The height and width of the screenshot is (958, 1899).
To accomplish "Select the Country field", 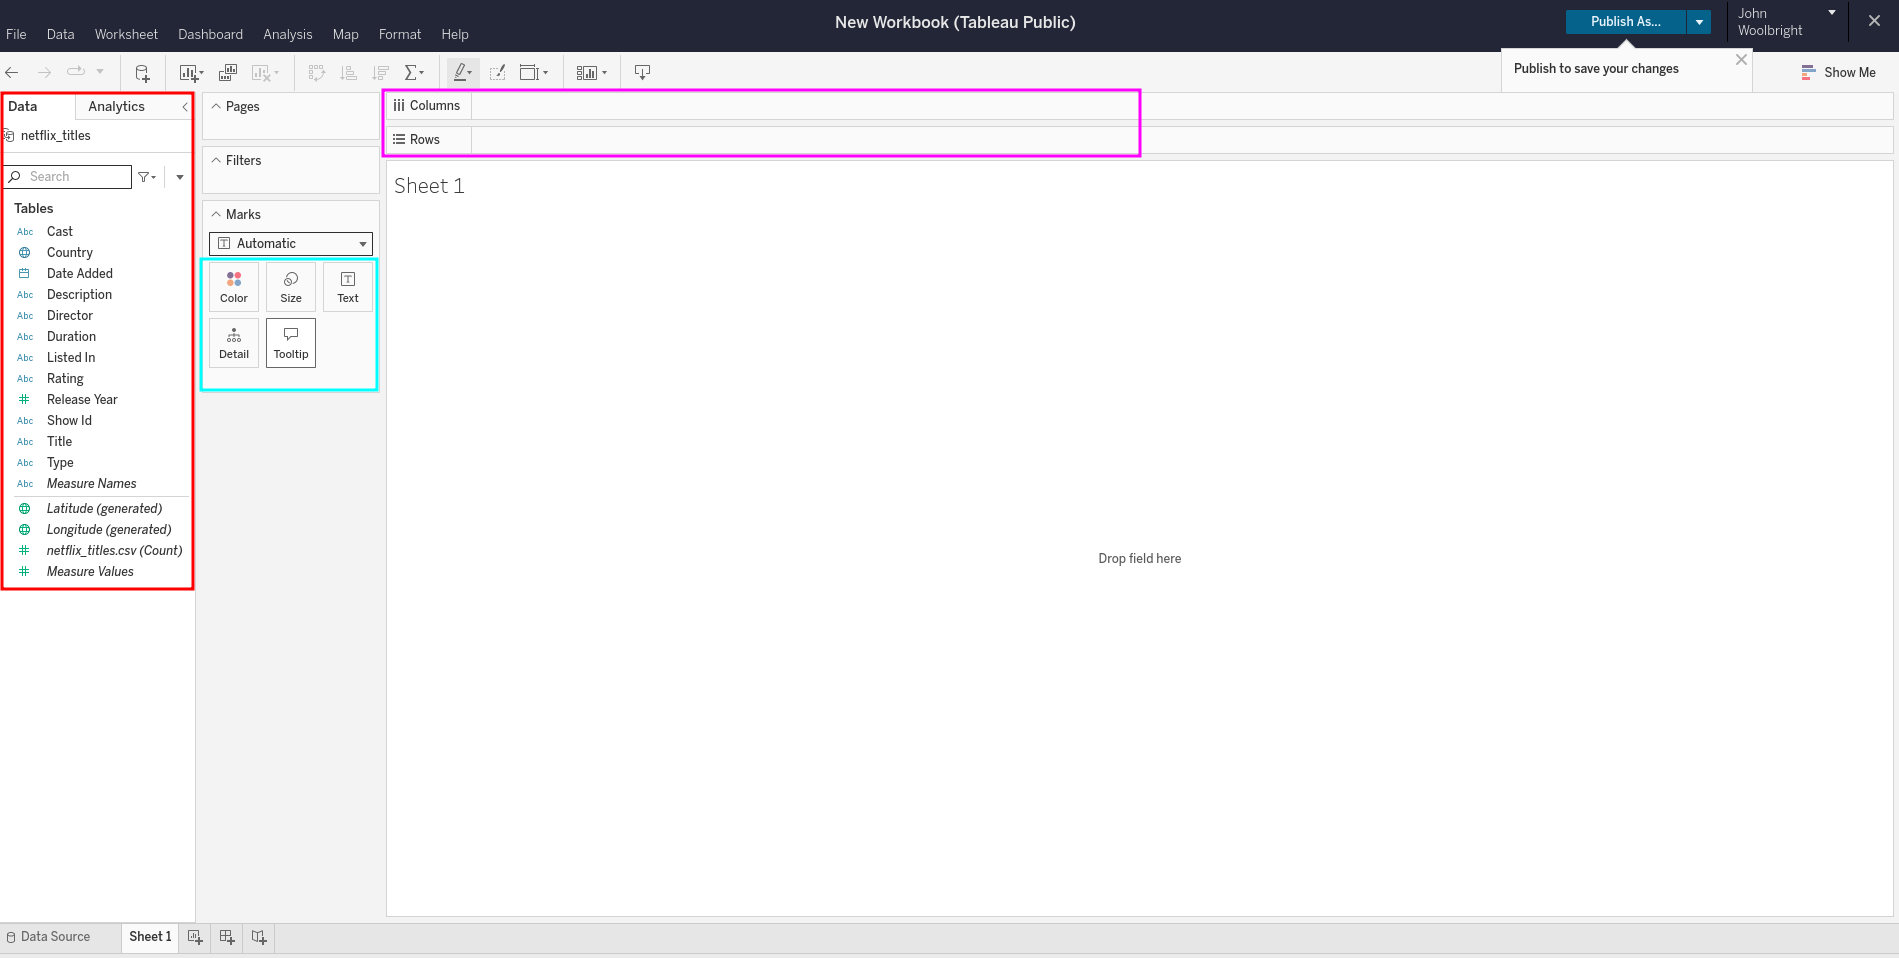I will click(70, 253).
